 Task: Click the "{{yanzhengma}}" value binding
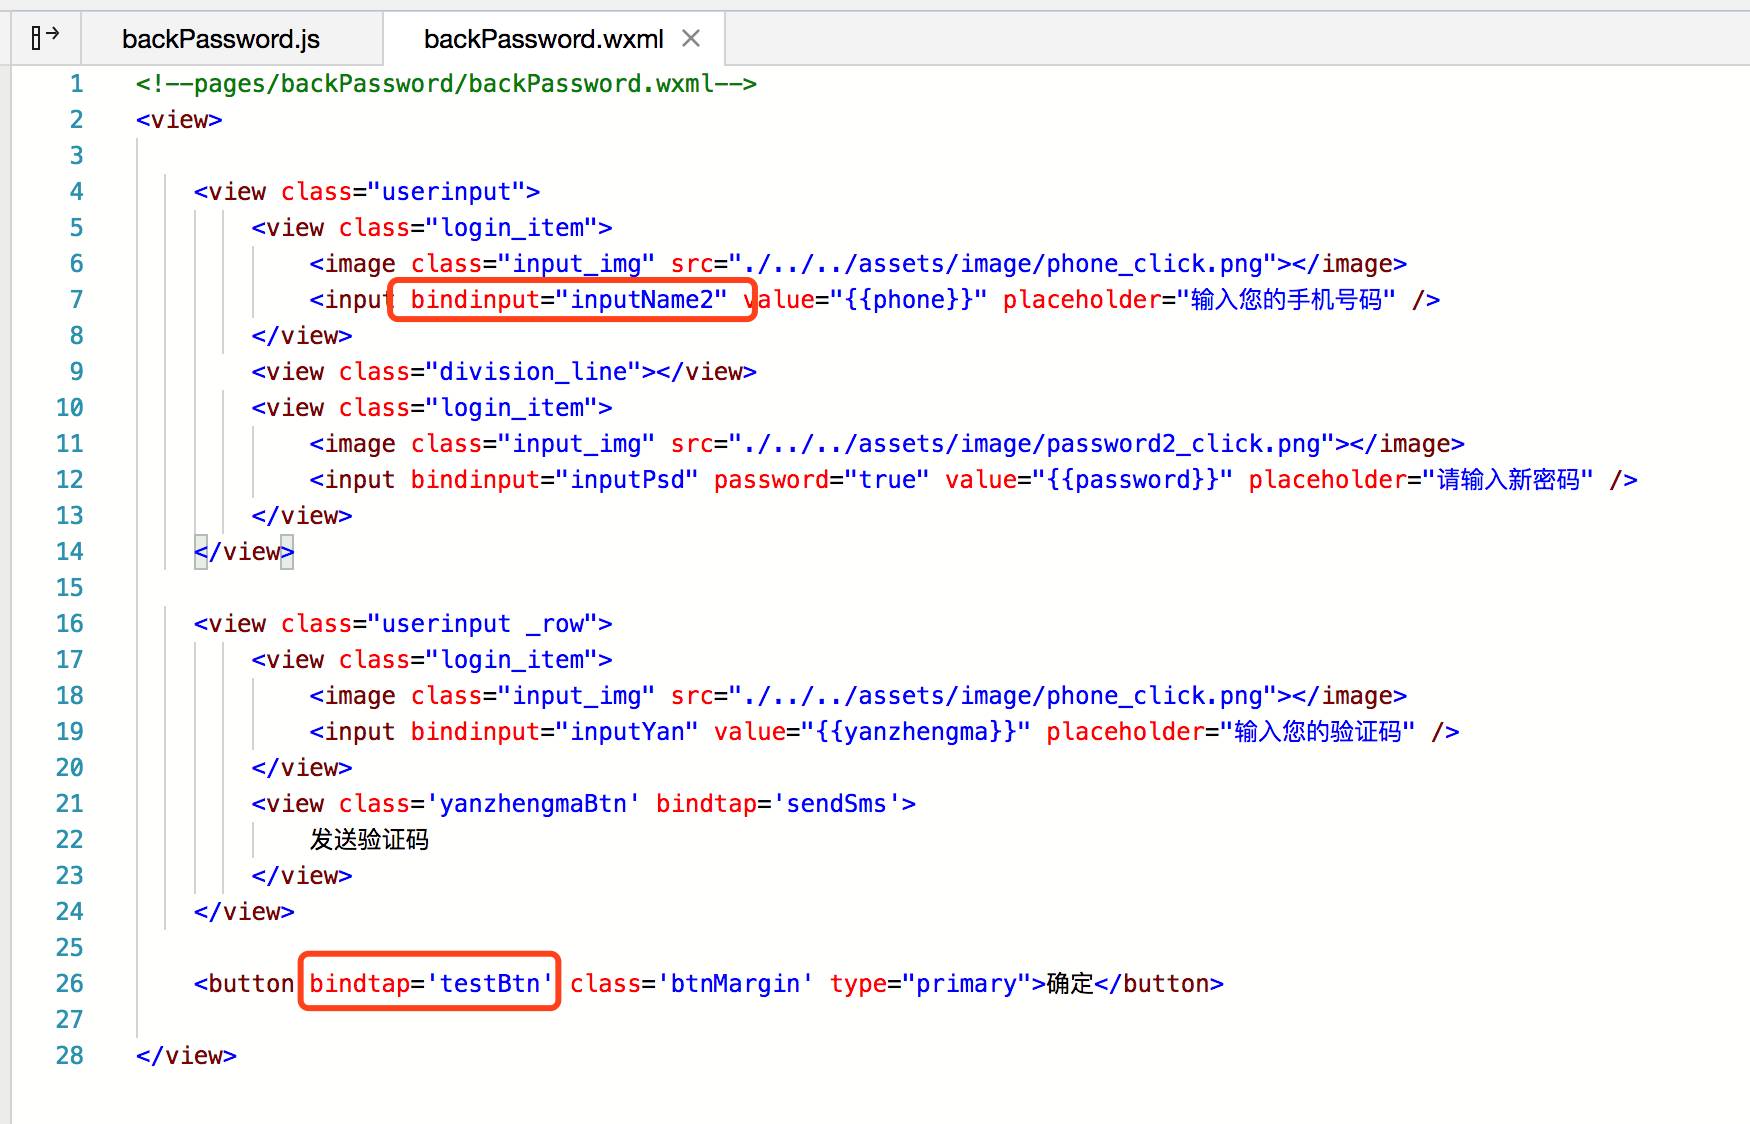click(x=916, y=732)
